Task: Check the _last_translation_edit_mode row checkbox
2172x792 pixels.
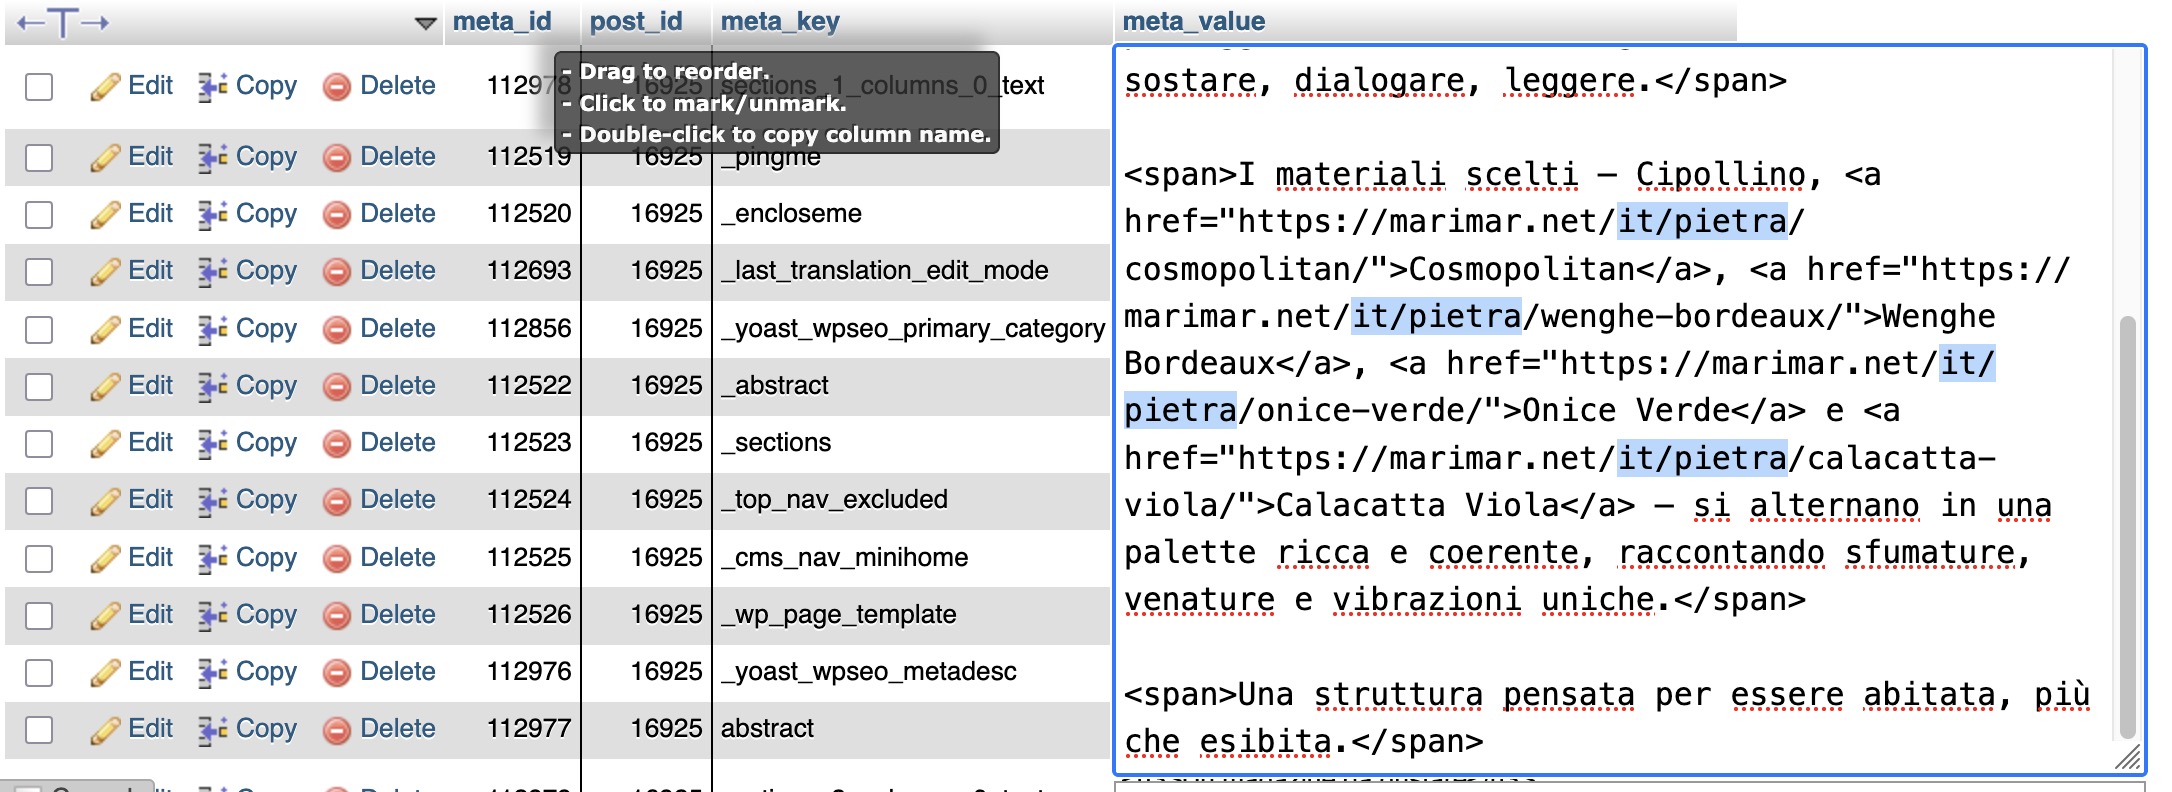Action: click(39, 272)
